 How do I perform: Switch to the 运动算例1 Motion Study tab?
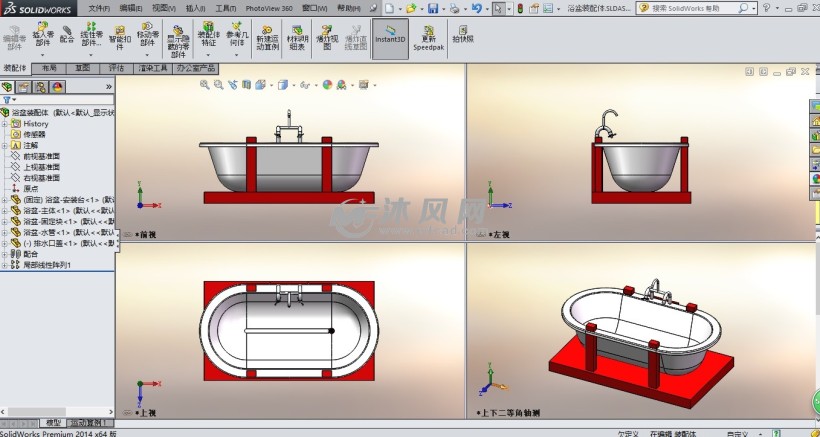(x=88, y=423)
